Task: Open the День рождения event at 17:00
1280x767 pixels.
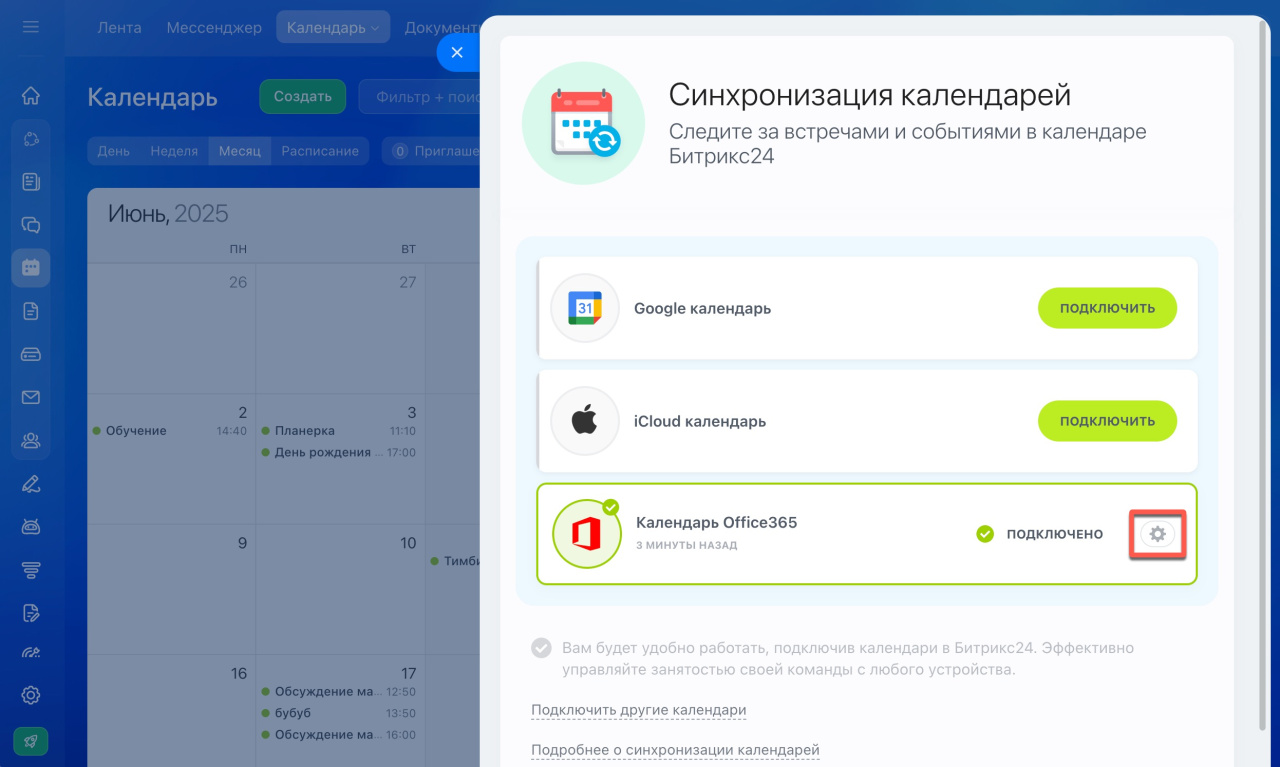Action: point(339,452)
